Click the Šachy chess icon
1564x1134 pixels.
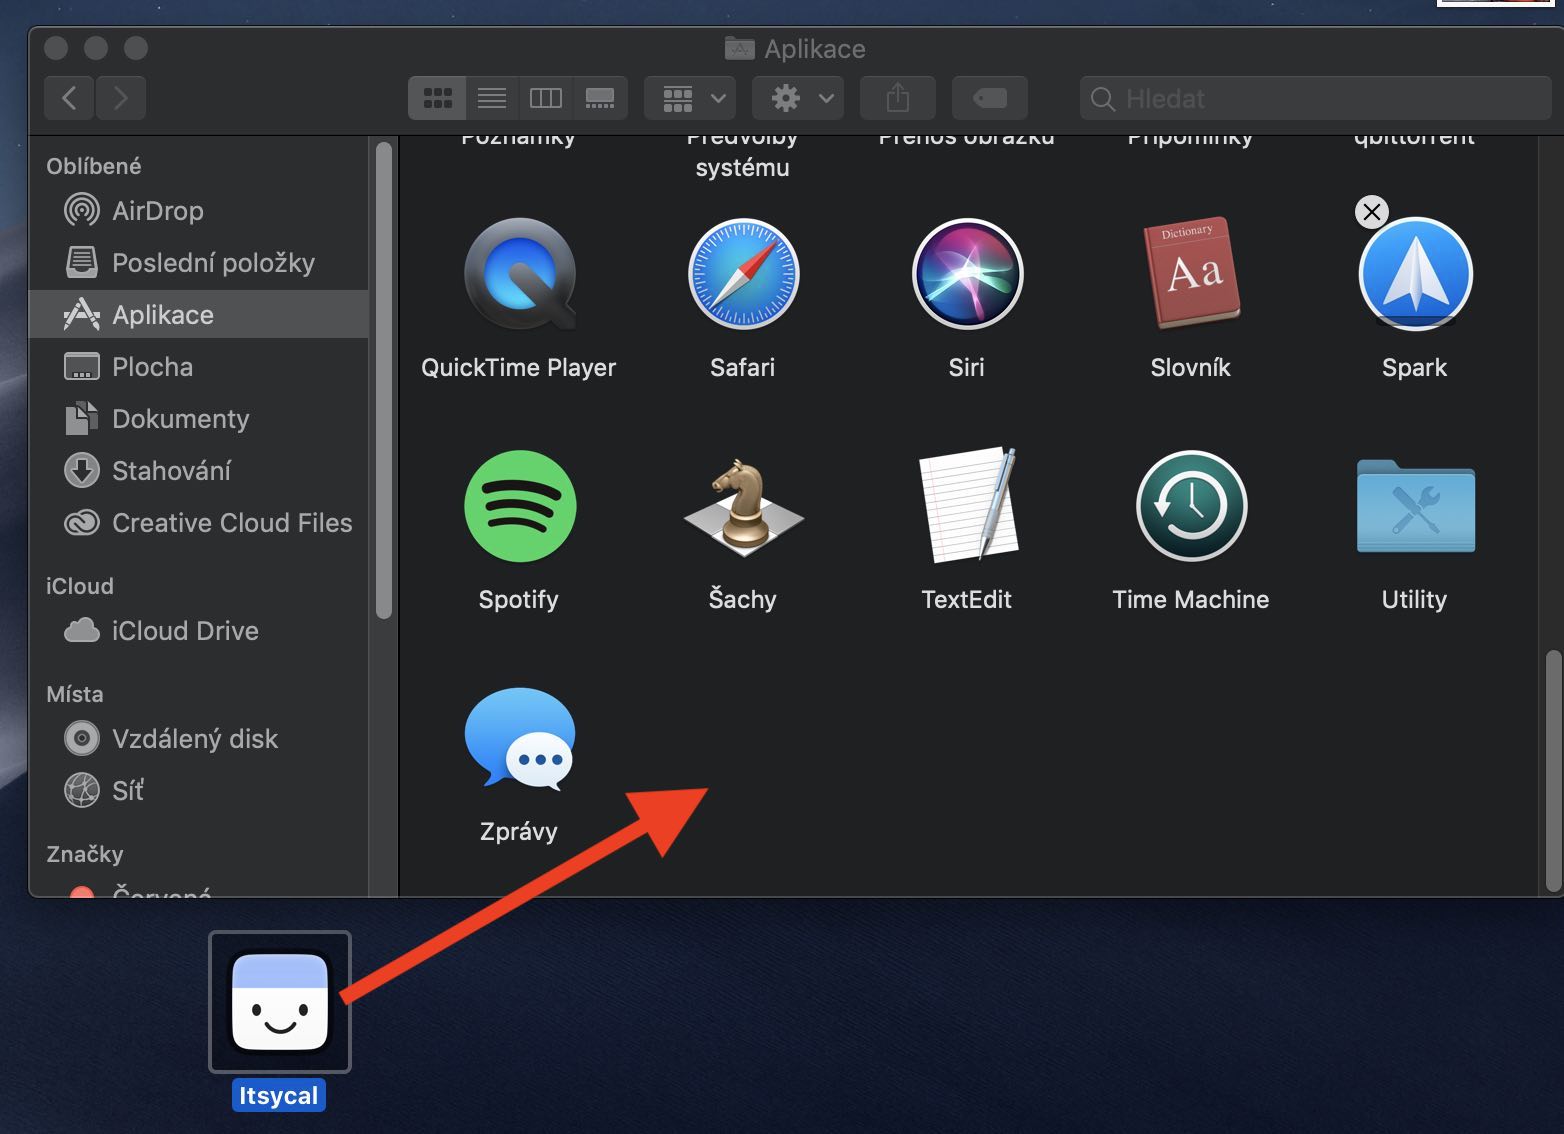(x=742, y=506)
